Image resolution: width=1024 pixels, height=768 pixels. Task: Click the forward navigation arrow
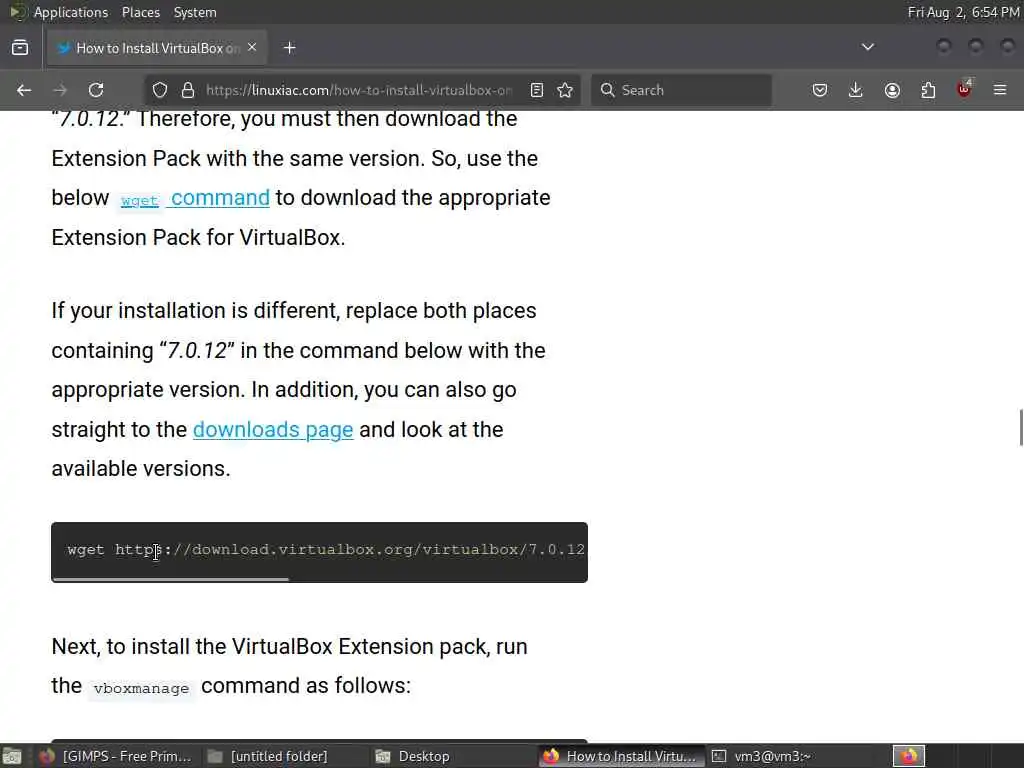(60, 90)
